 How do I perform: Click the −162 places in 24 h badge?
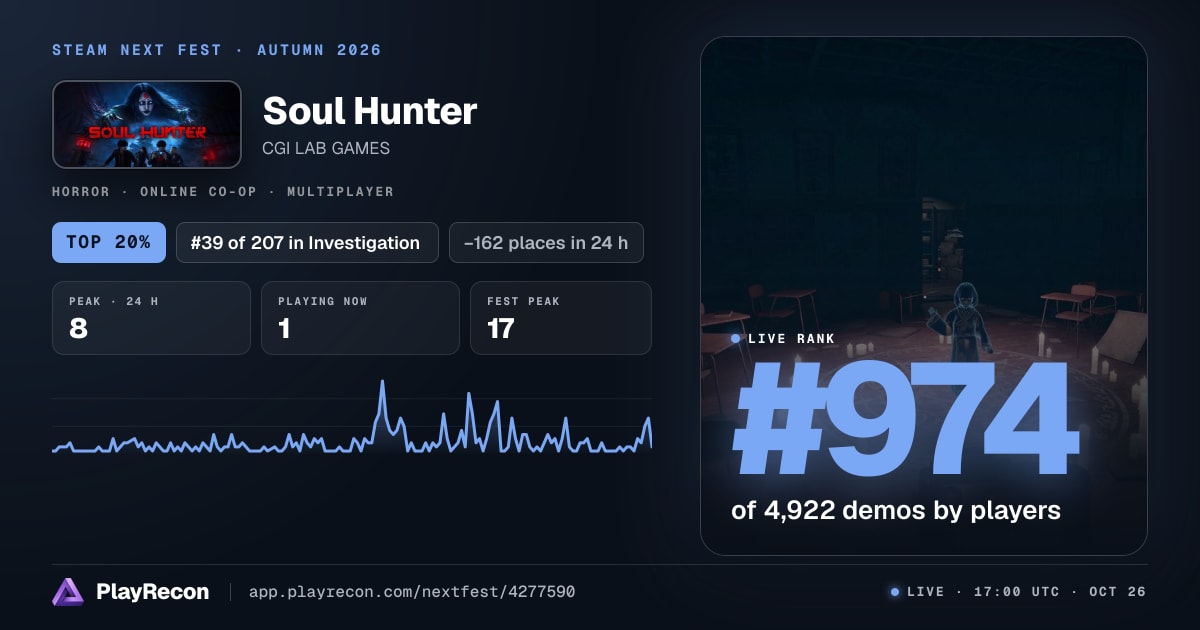(546, 242)
